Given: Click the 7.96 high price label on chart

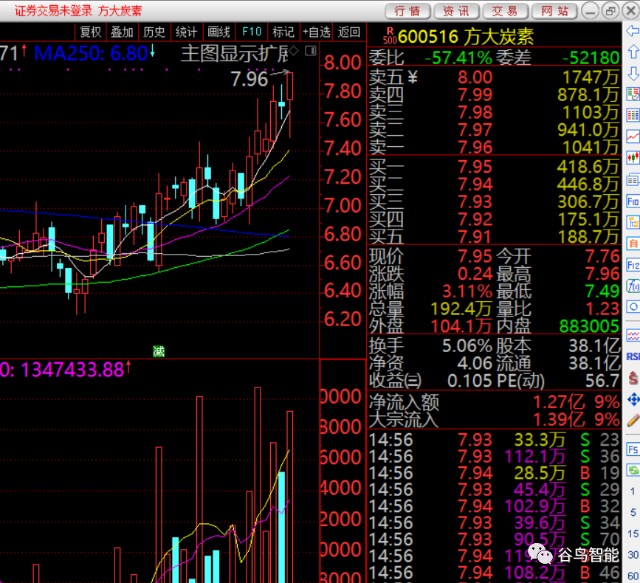Looking at the screenshot, I should (x=249, y=79).
